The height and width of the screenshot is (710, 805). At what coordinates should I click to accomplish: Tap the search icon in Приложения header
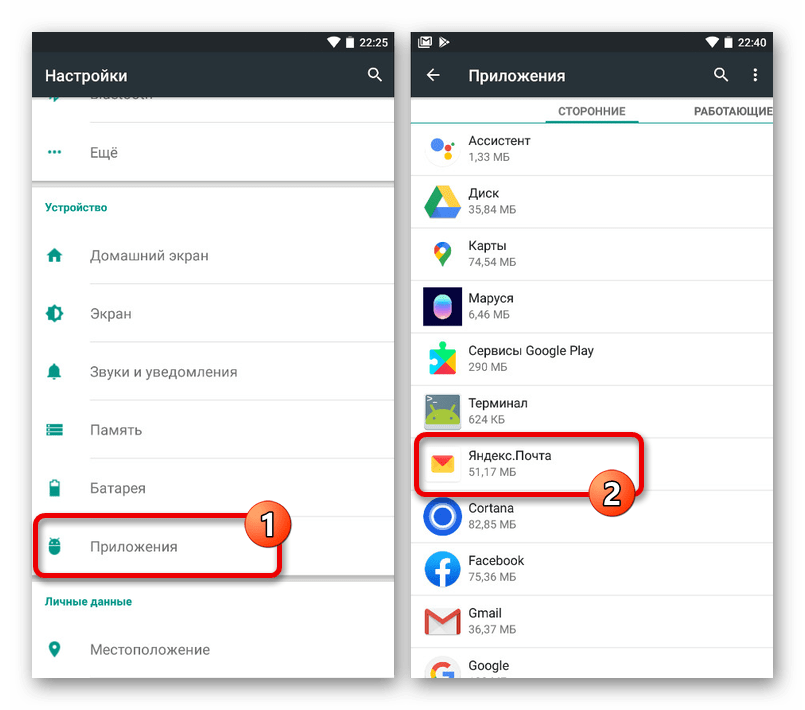[x=721, y=75]
